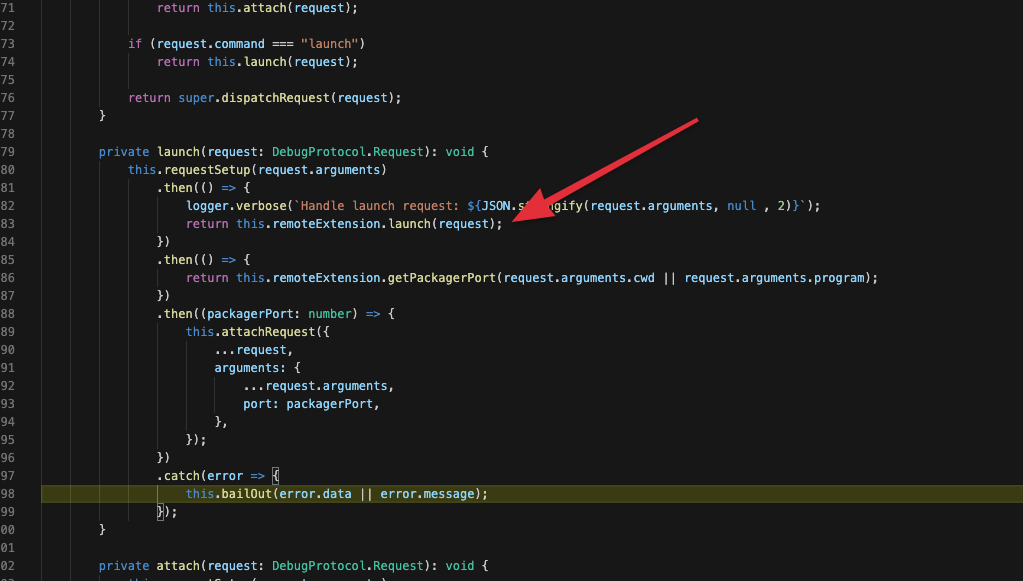Image resolution: width=1023 pixels, height=581 pixels.
Task: Click 'launch' method call on line 74
Action: tap(265, 62)
